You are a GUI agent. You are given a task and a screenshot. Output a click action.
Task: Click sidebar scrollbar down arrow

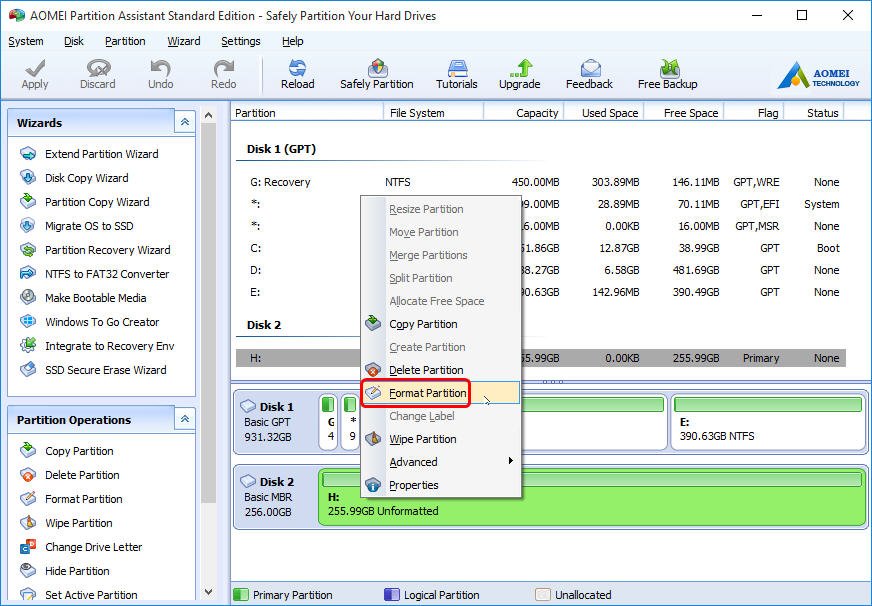[x=209, y=592]
